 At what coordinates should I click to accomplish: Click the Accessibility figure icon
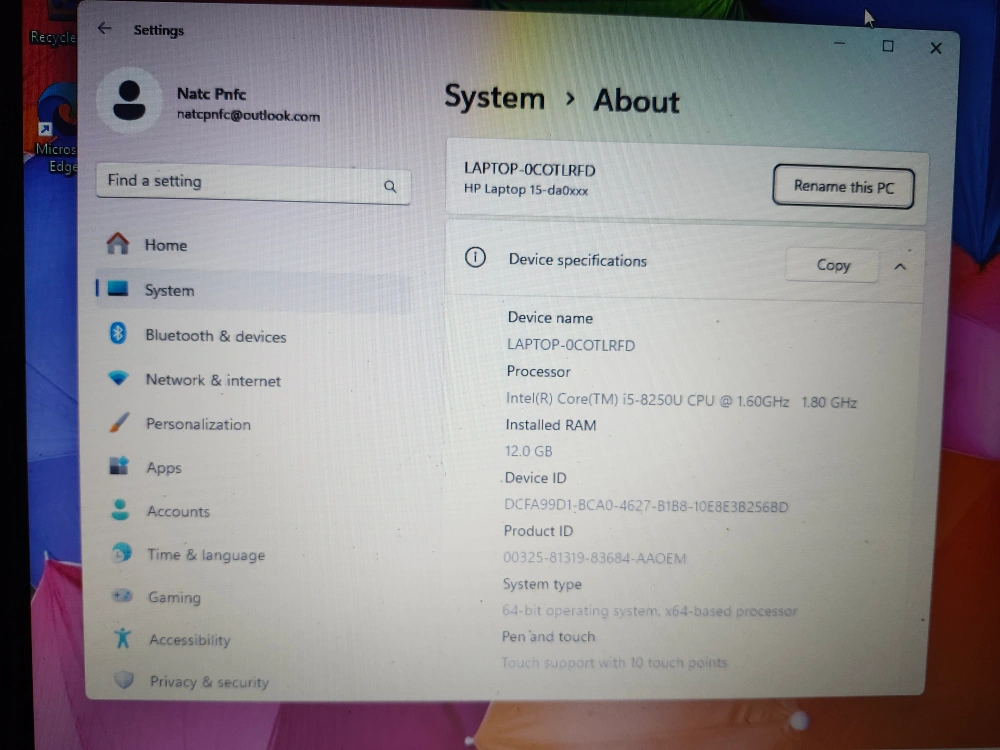coord(122,638)
